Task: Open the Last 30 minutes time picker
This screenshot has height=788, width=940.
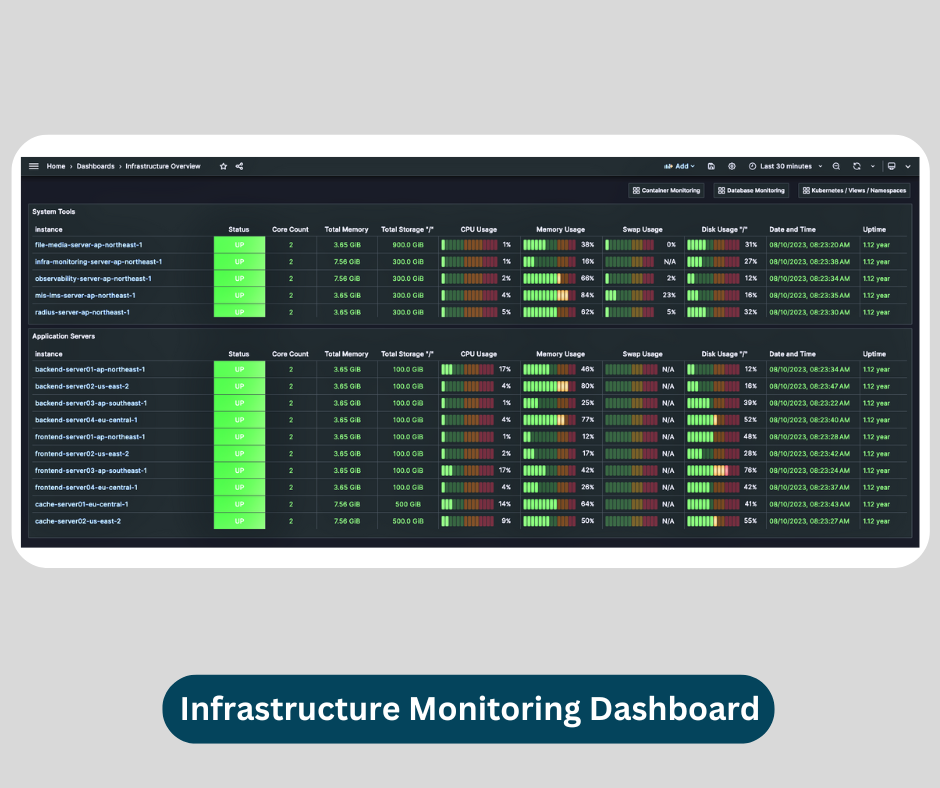Action: (787, 166)
